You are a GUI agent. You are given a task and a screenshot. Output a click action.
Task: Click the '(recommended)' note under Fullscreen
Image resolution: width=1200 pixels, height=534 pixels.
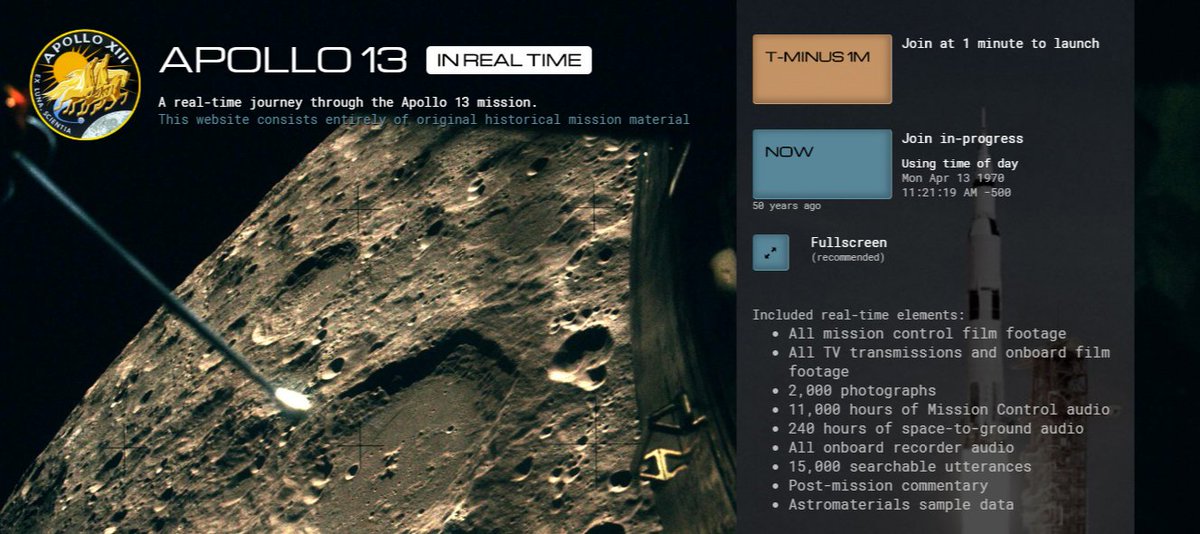click(x=848, y=258)
